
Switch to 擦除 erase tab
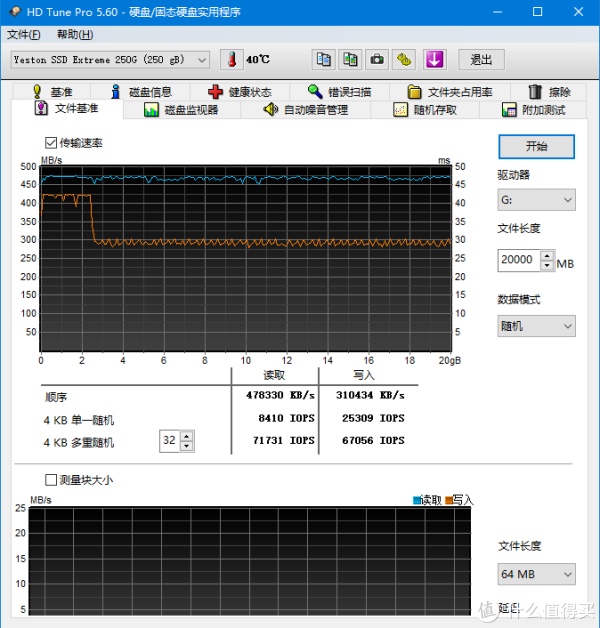(549, 92)
